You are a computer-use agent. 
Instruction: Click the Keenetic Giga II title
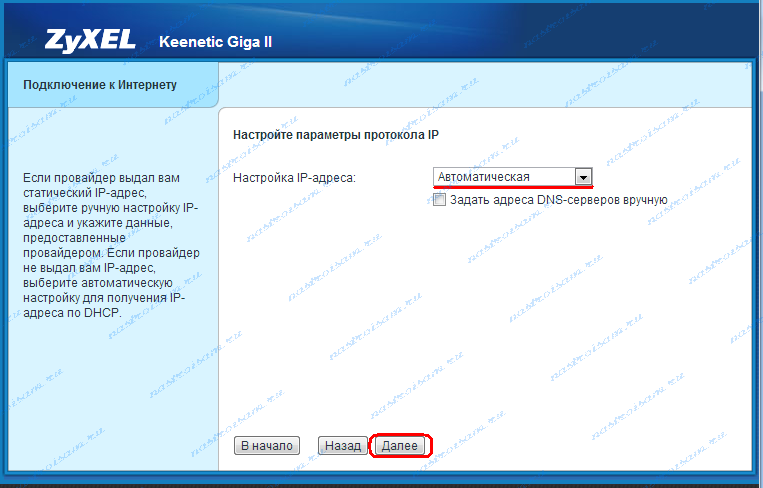click(x=216, y=42)
